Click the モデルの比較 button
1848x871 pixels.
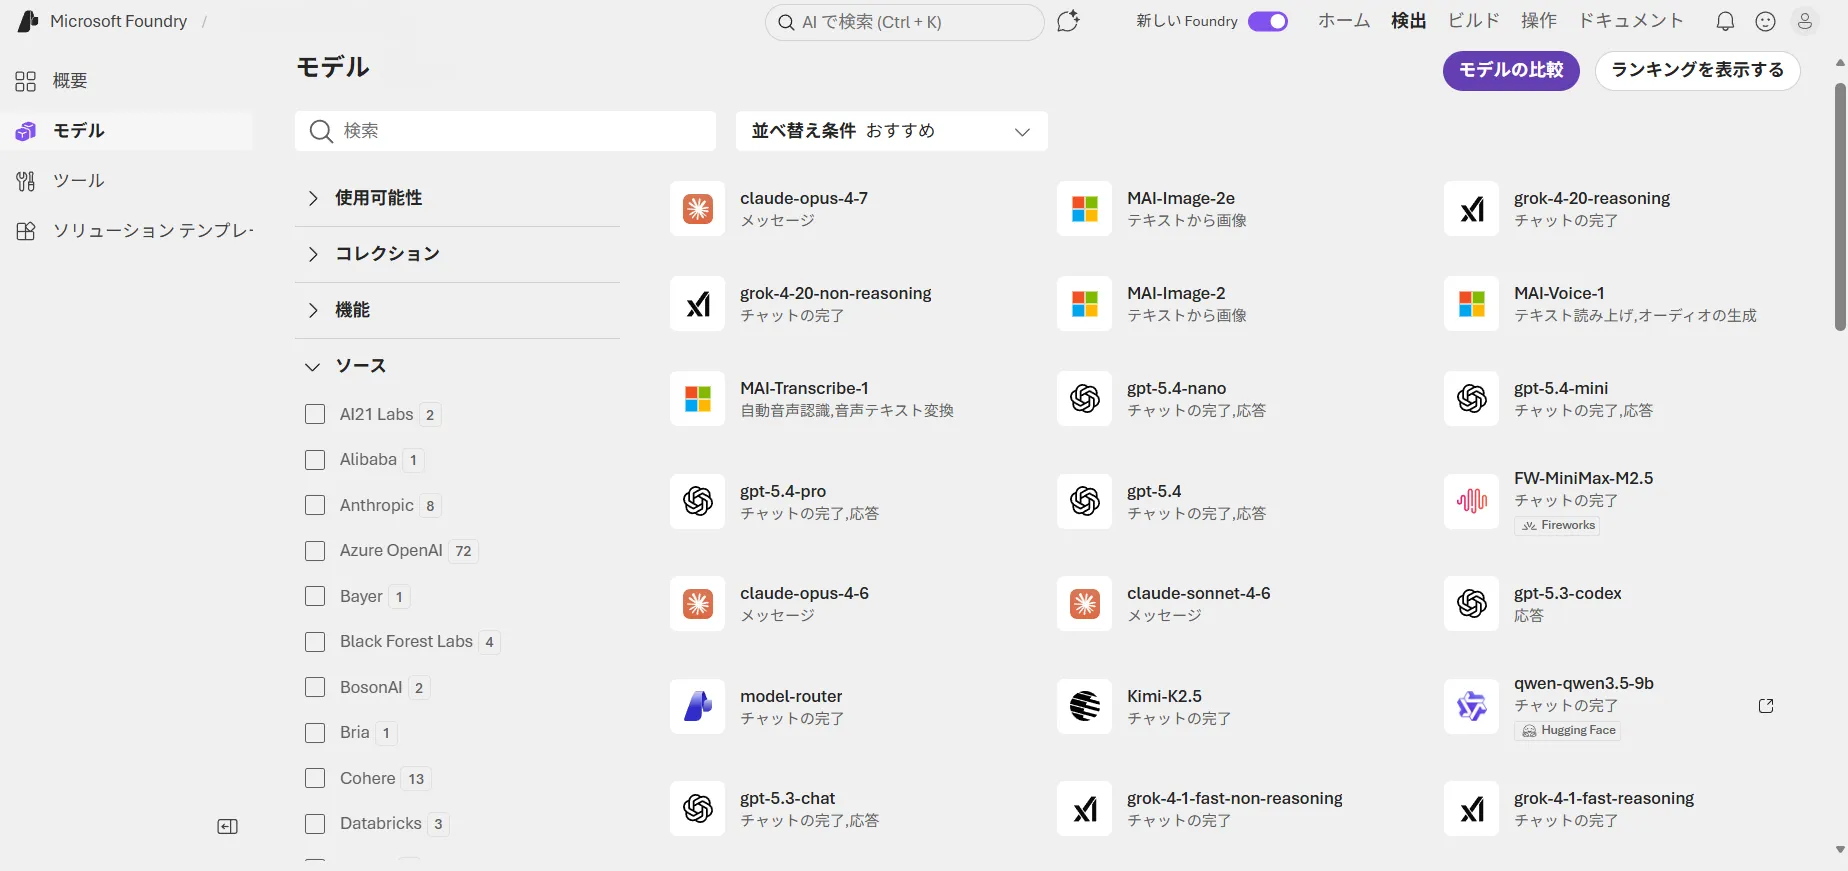[x=1511, y=70]
